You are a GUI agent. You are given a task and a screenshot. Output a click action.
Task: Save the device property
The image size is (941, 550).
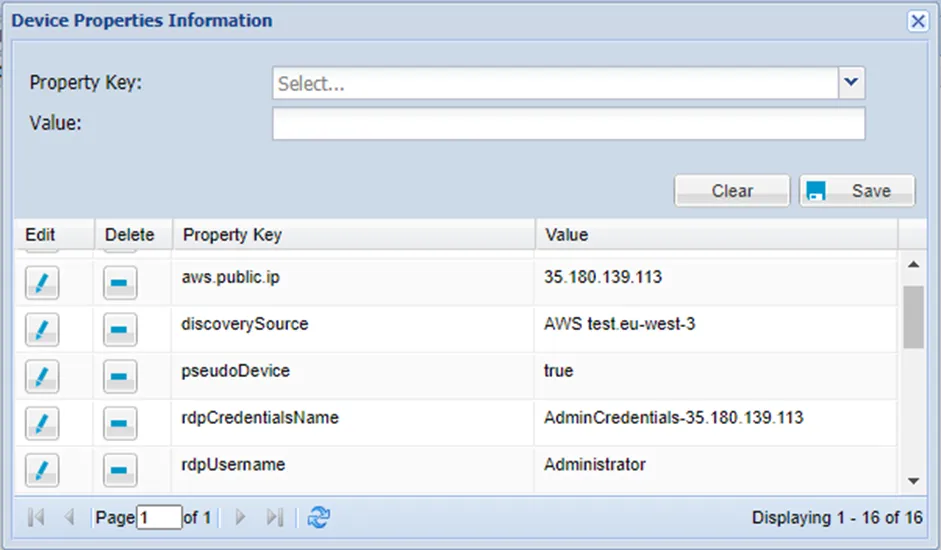[857, 191]
